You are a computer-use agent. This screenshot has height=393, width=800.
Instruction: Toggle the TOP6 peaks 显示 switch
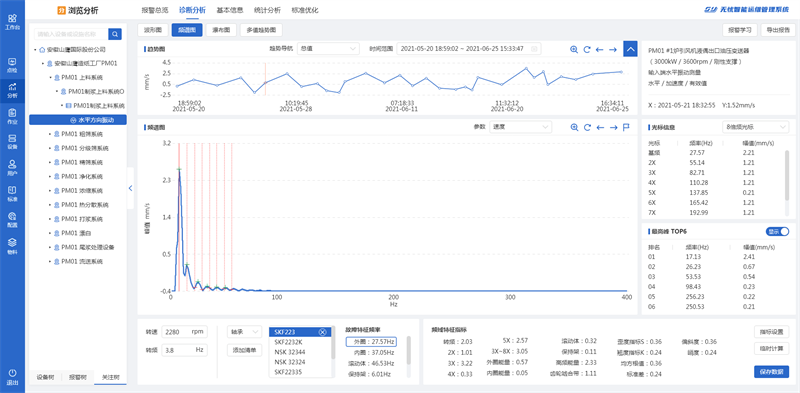click(777, 231)
